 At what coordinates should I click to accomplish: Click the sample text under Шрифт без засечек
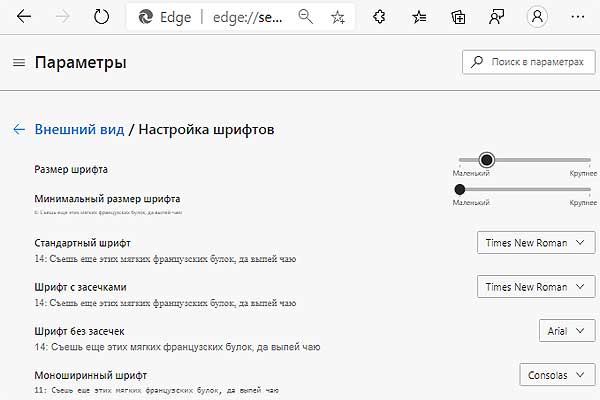pos(177,347)
